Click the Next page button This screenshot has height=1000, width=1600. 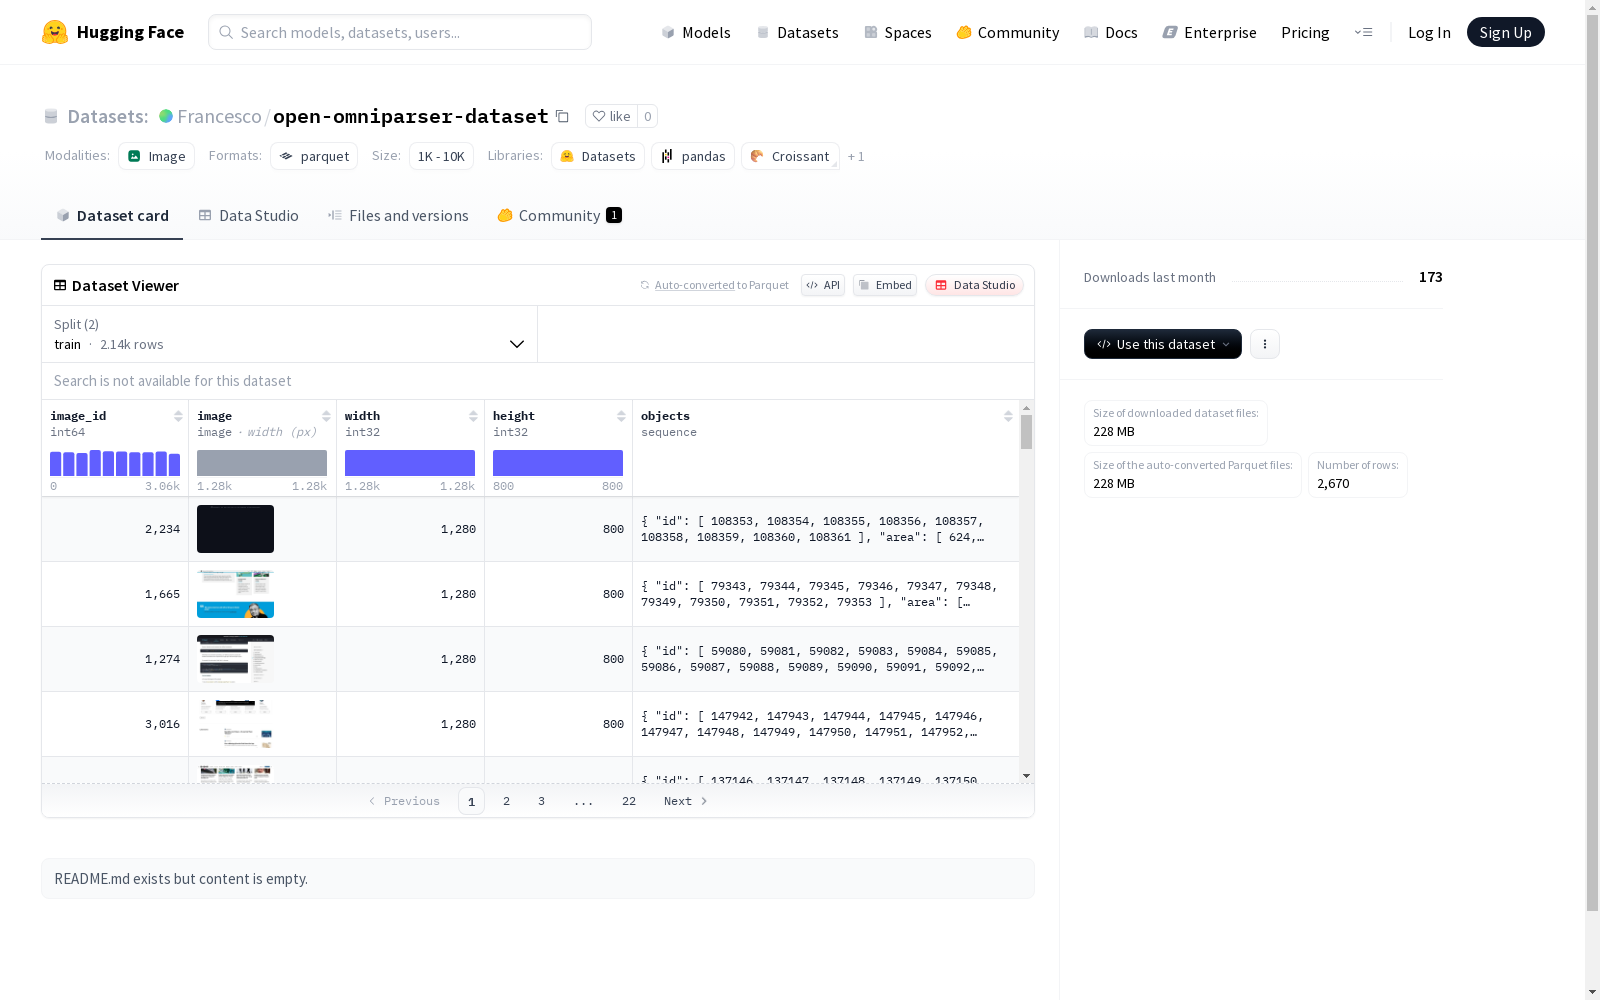point(686,801)
